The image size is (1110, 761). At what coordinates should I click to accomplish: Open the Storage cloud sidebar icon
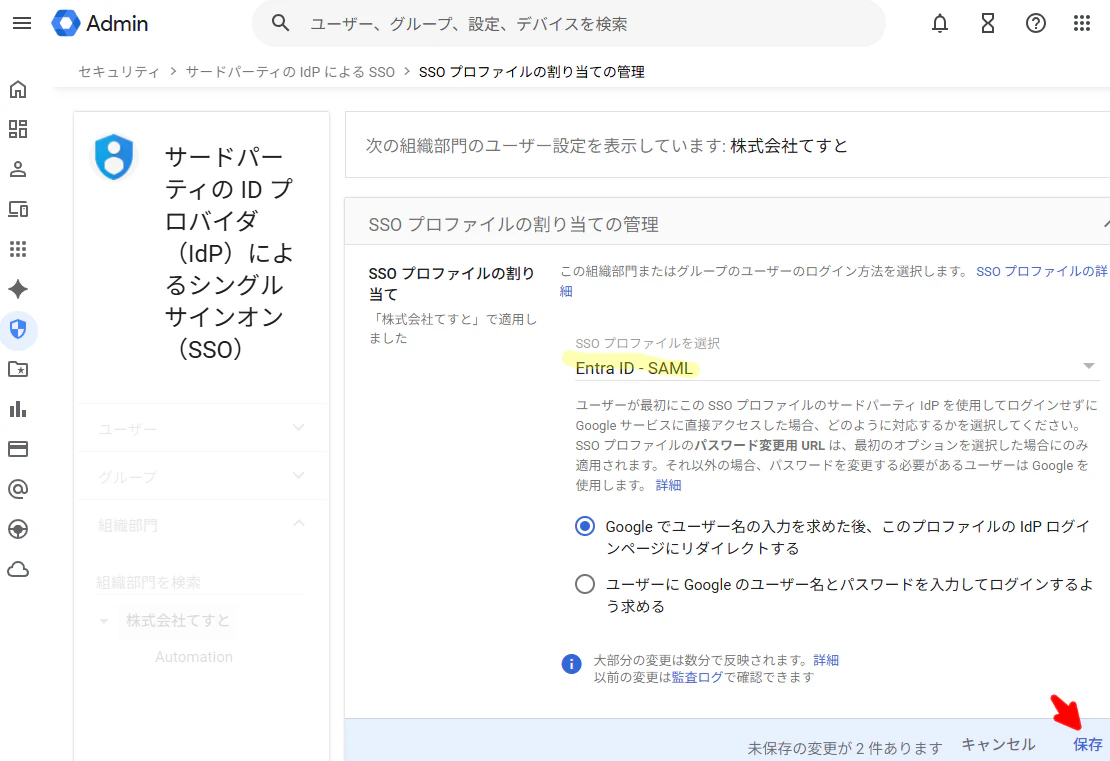[x=18, y=569]
